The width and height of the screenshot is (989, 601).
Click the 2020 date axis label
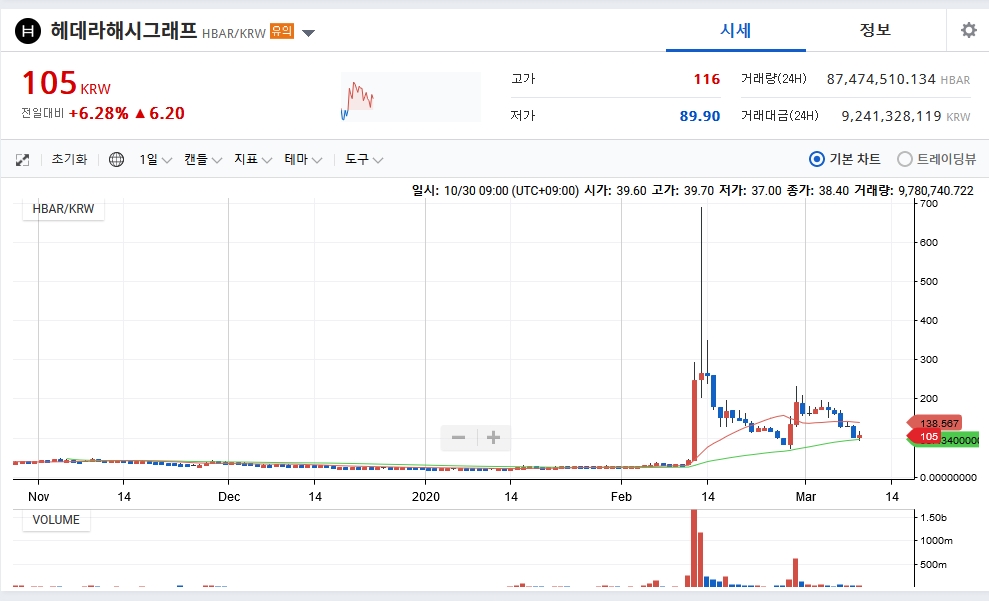click(x=426, y=497)
